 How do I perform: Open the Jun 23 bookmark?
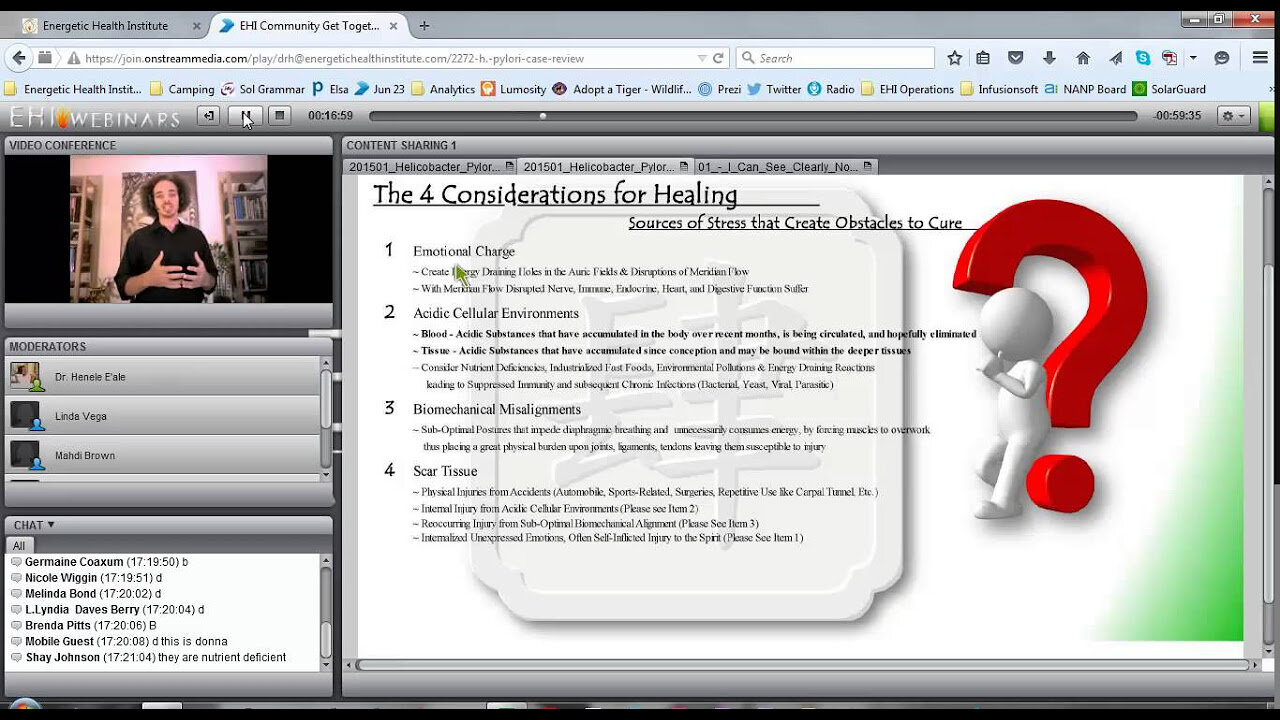(x=380, y=89)
